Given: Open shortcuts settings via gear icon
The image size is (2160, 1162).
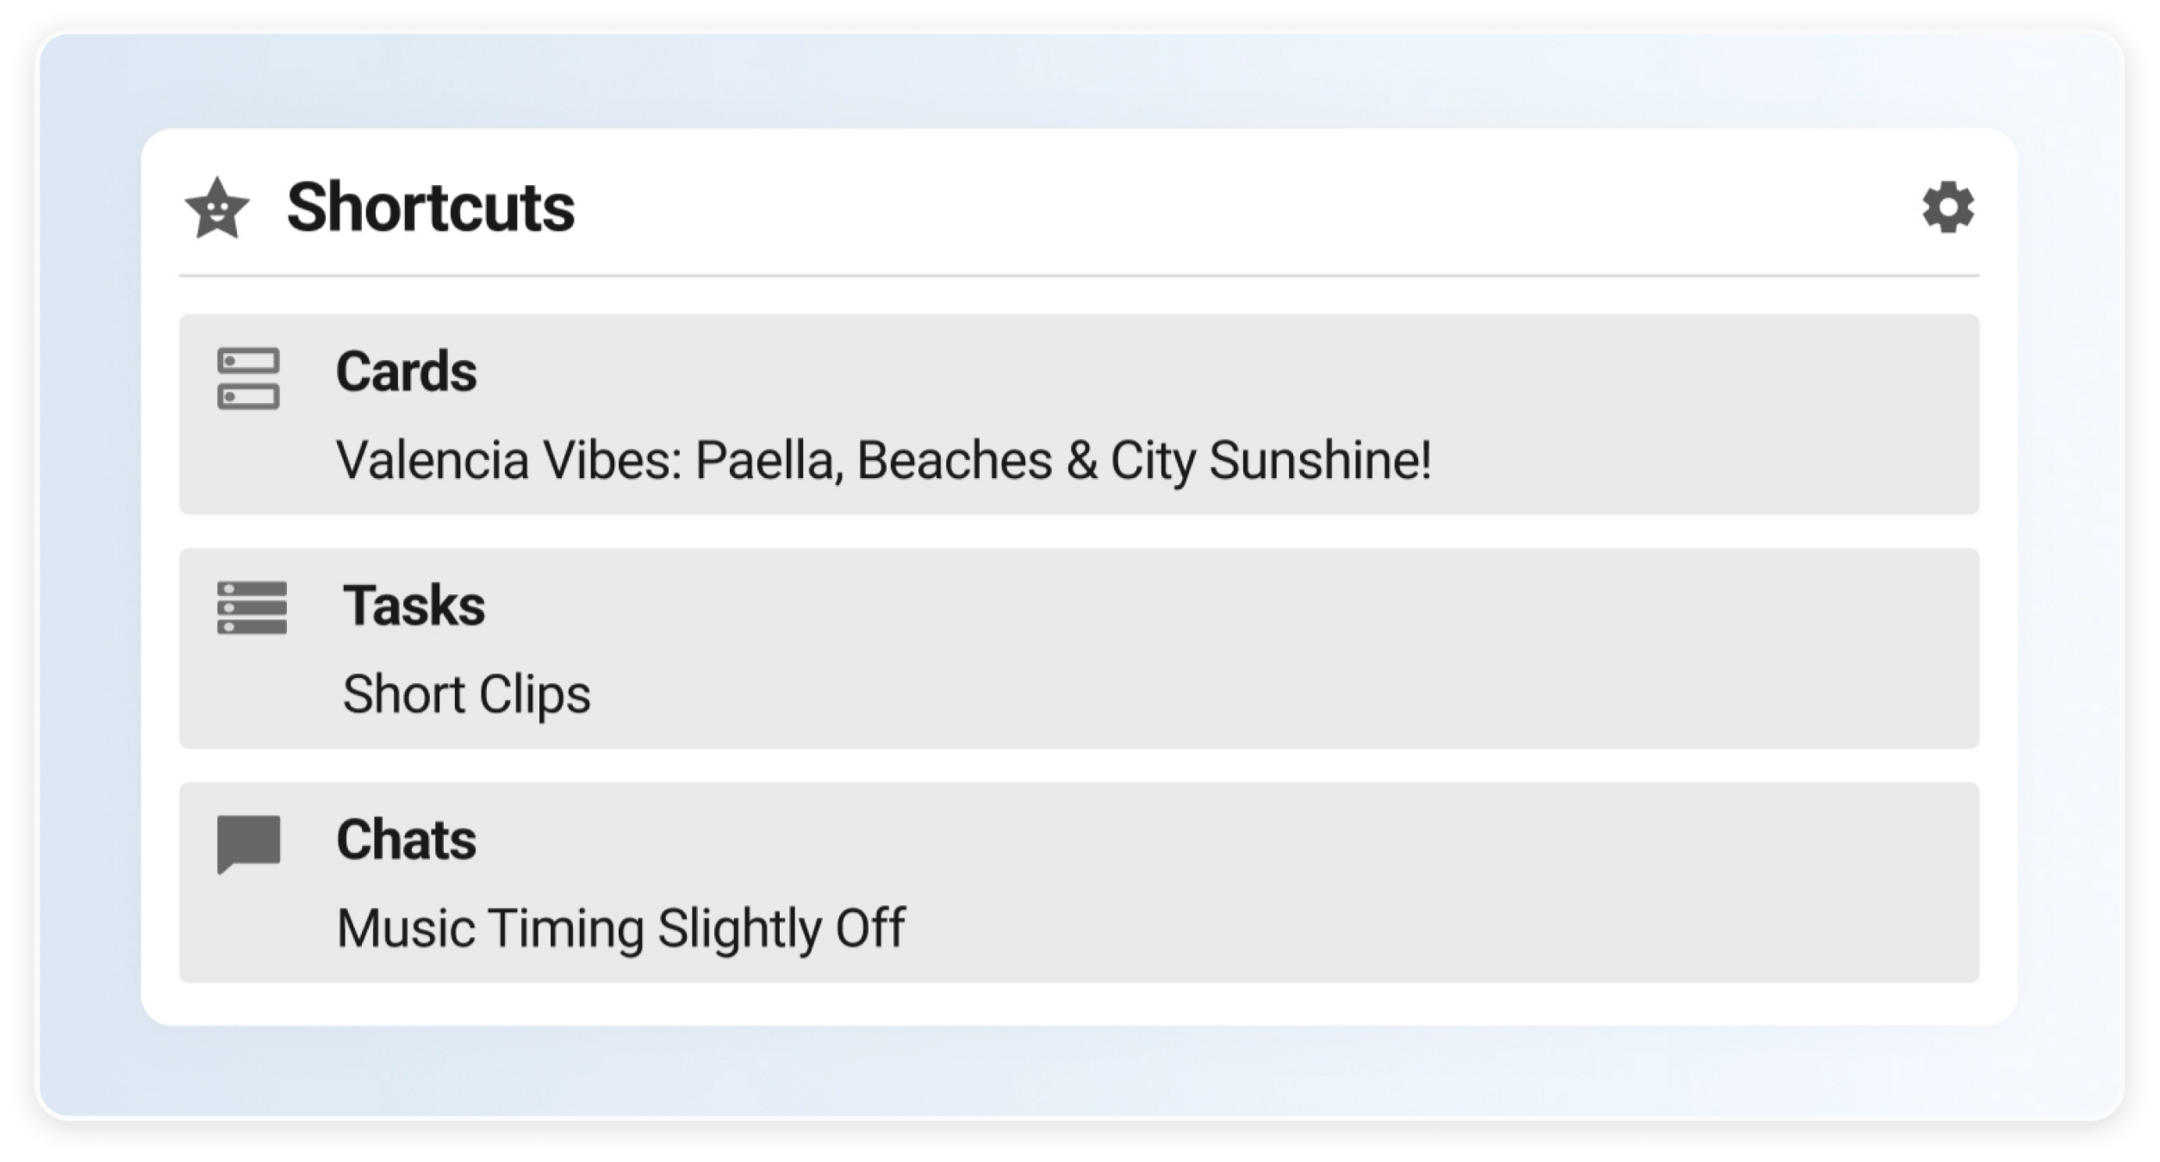Looking at the screenshot, I should pyautogui.click(x=1947, y=208).
